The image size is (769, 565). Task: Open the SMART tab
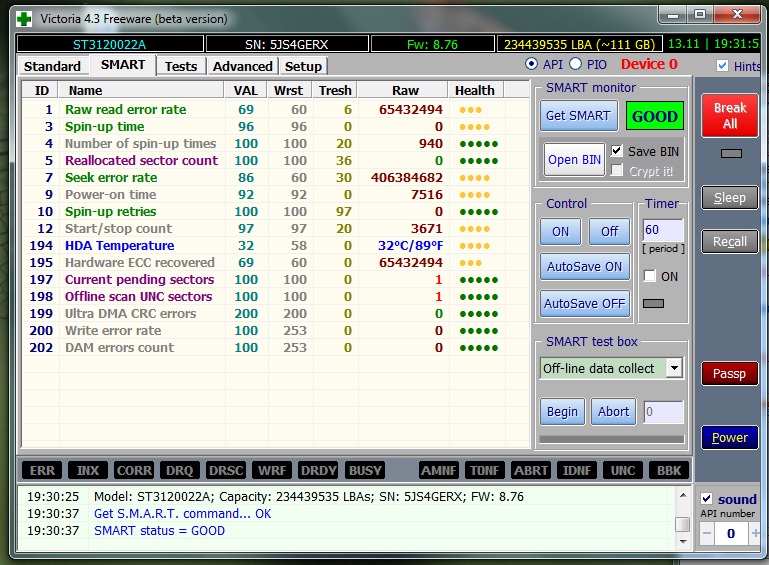tap(123, 65)
